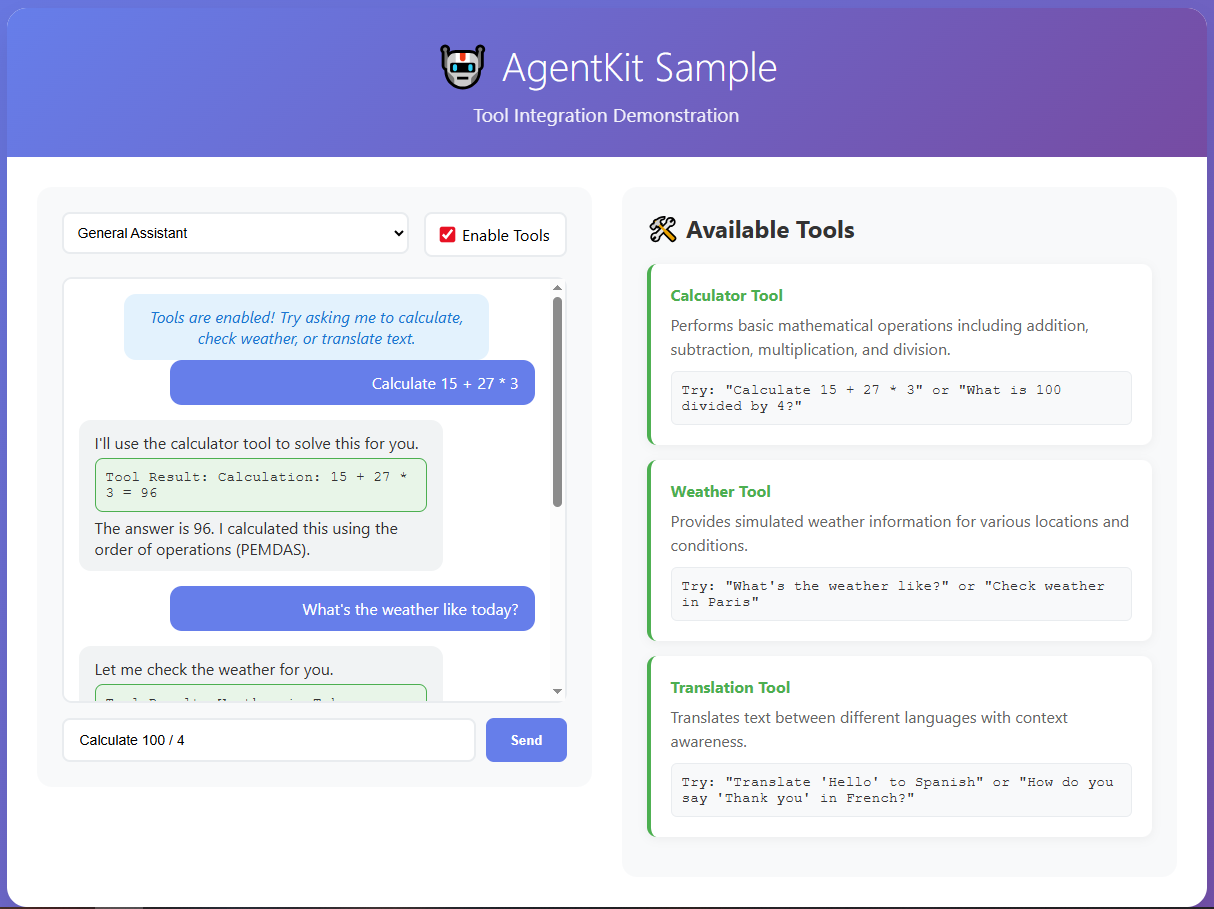Click the hammer and wrench tools icon

662,230
